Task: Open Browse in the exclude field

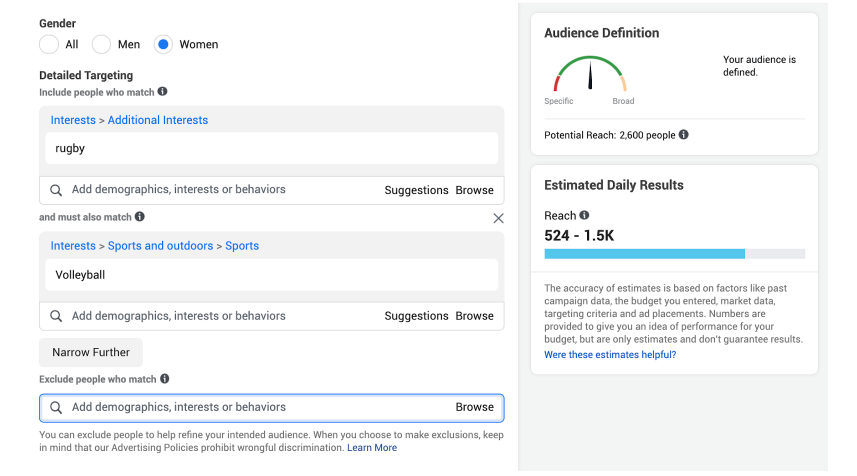Action: click(x=474, y=407)
